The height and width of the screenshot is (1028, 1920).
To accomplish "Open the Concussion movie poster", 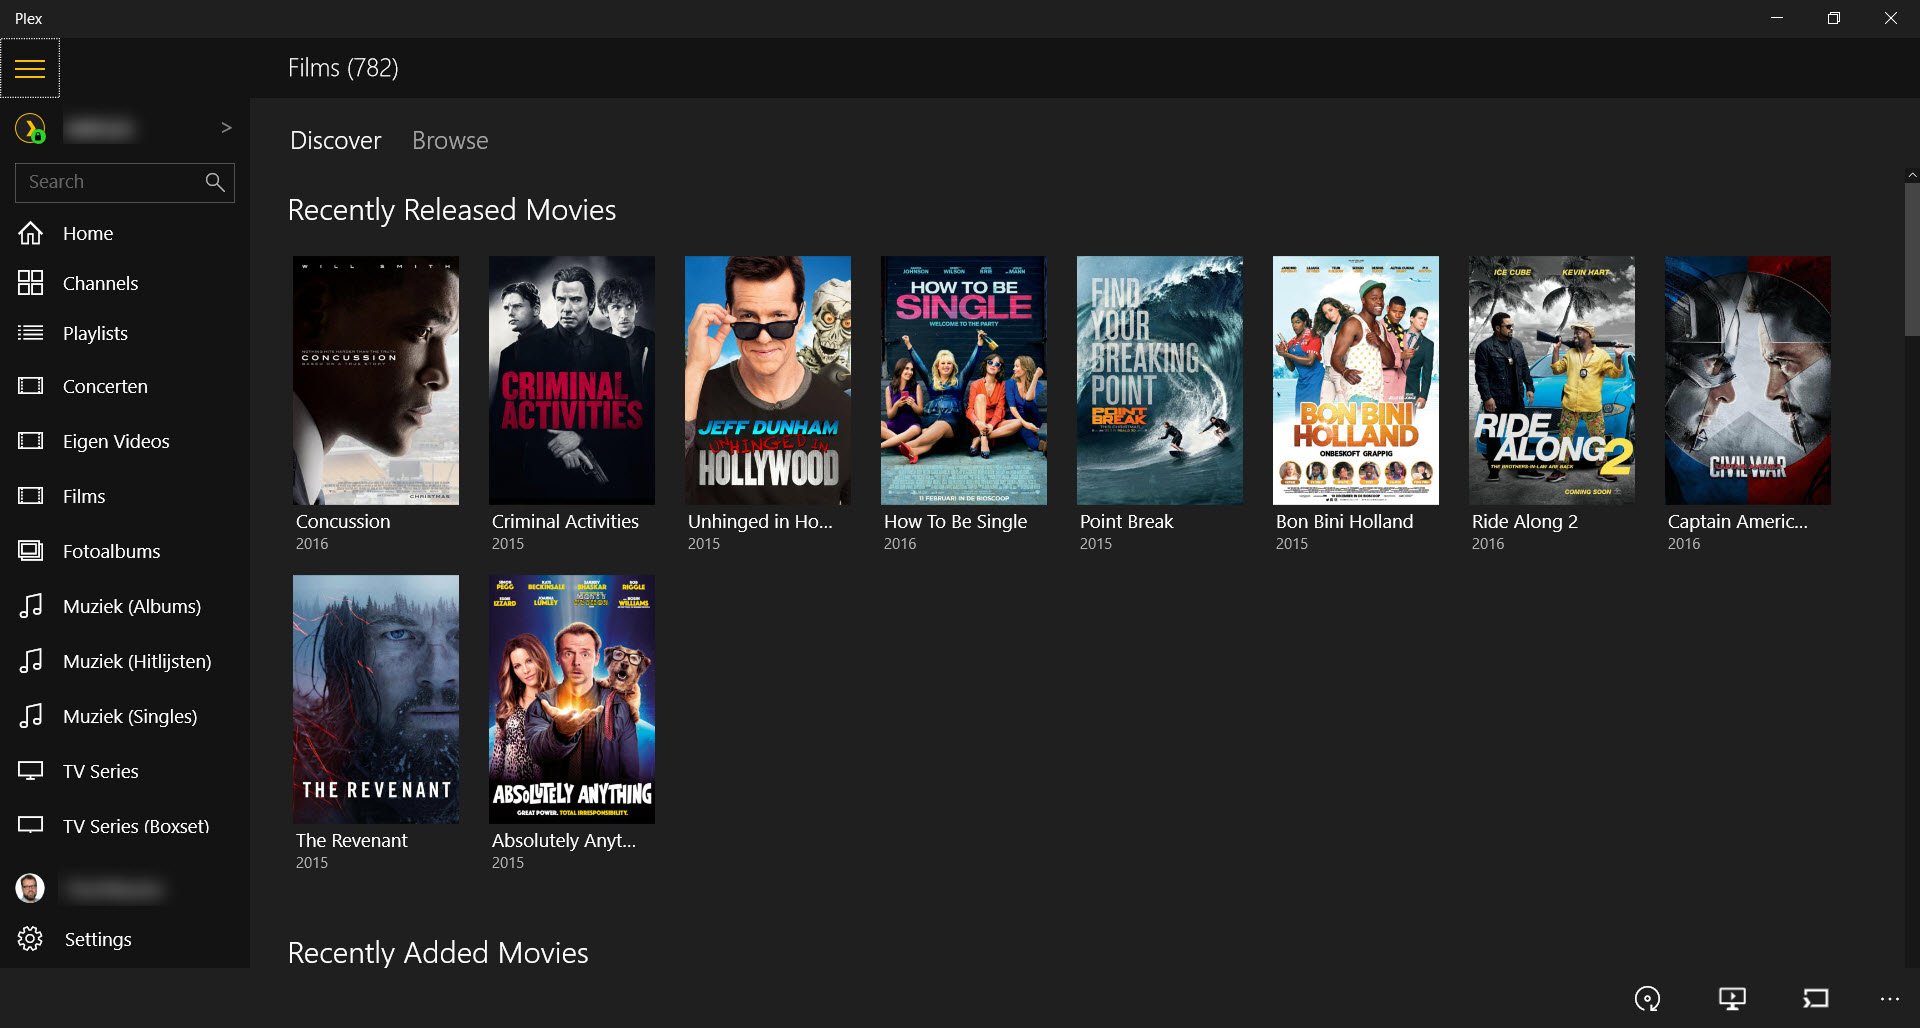I will click(376, 380).
